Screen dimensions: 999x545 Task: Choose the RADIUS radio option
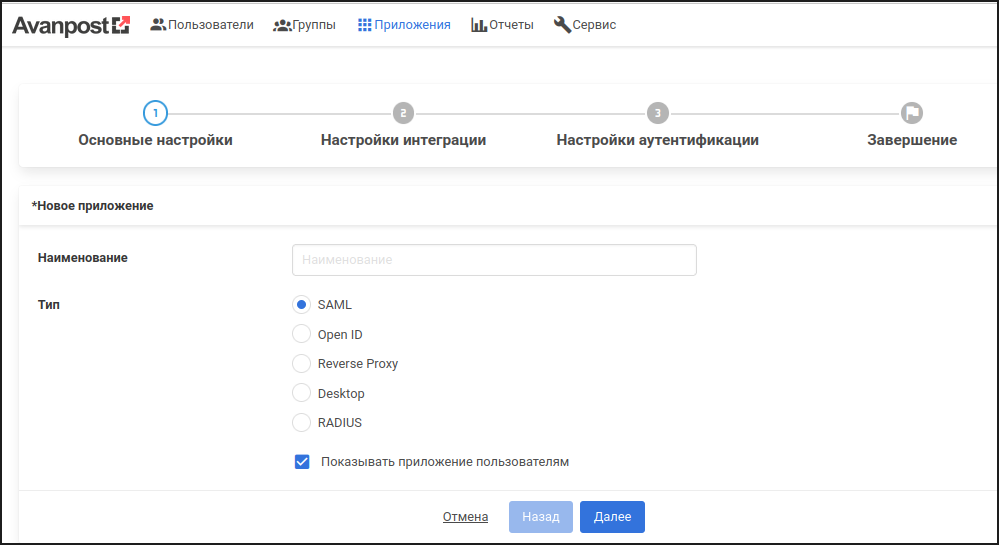(301, 422)
